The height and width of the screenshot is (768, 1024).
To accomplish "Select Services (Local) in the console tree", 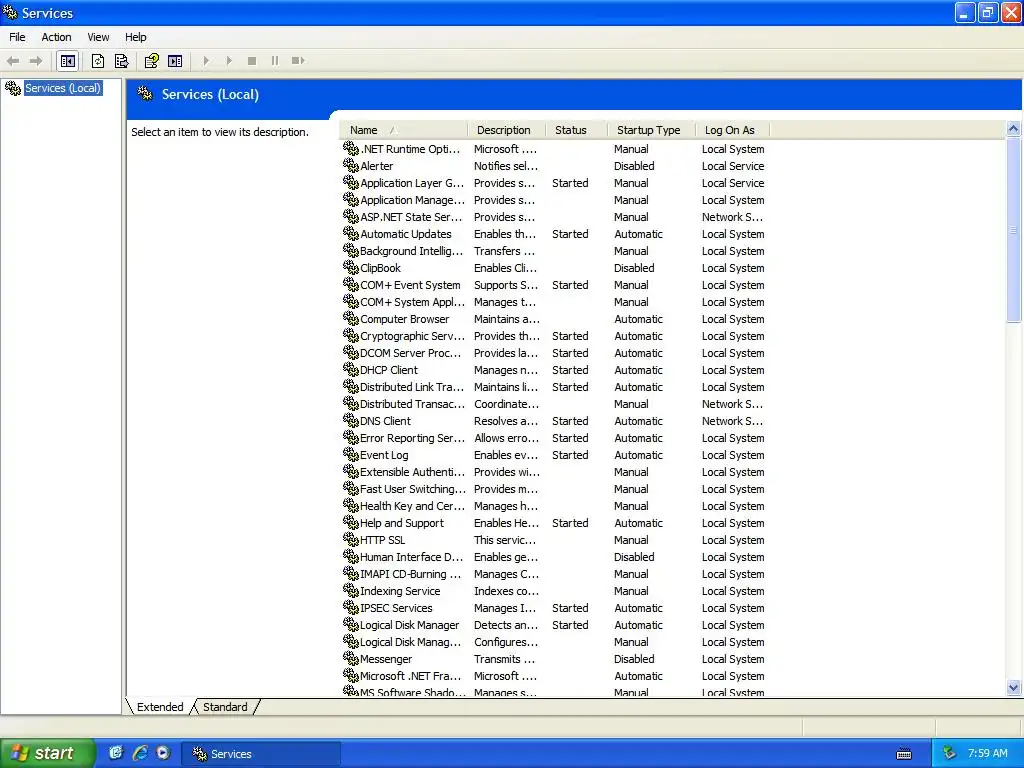I will click(63, 88).
